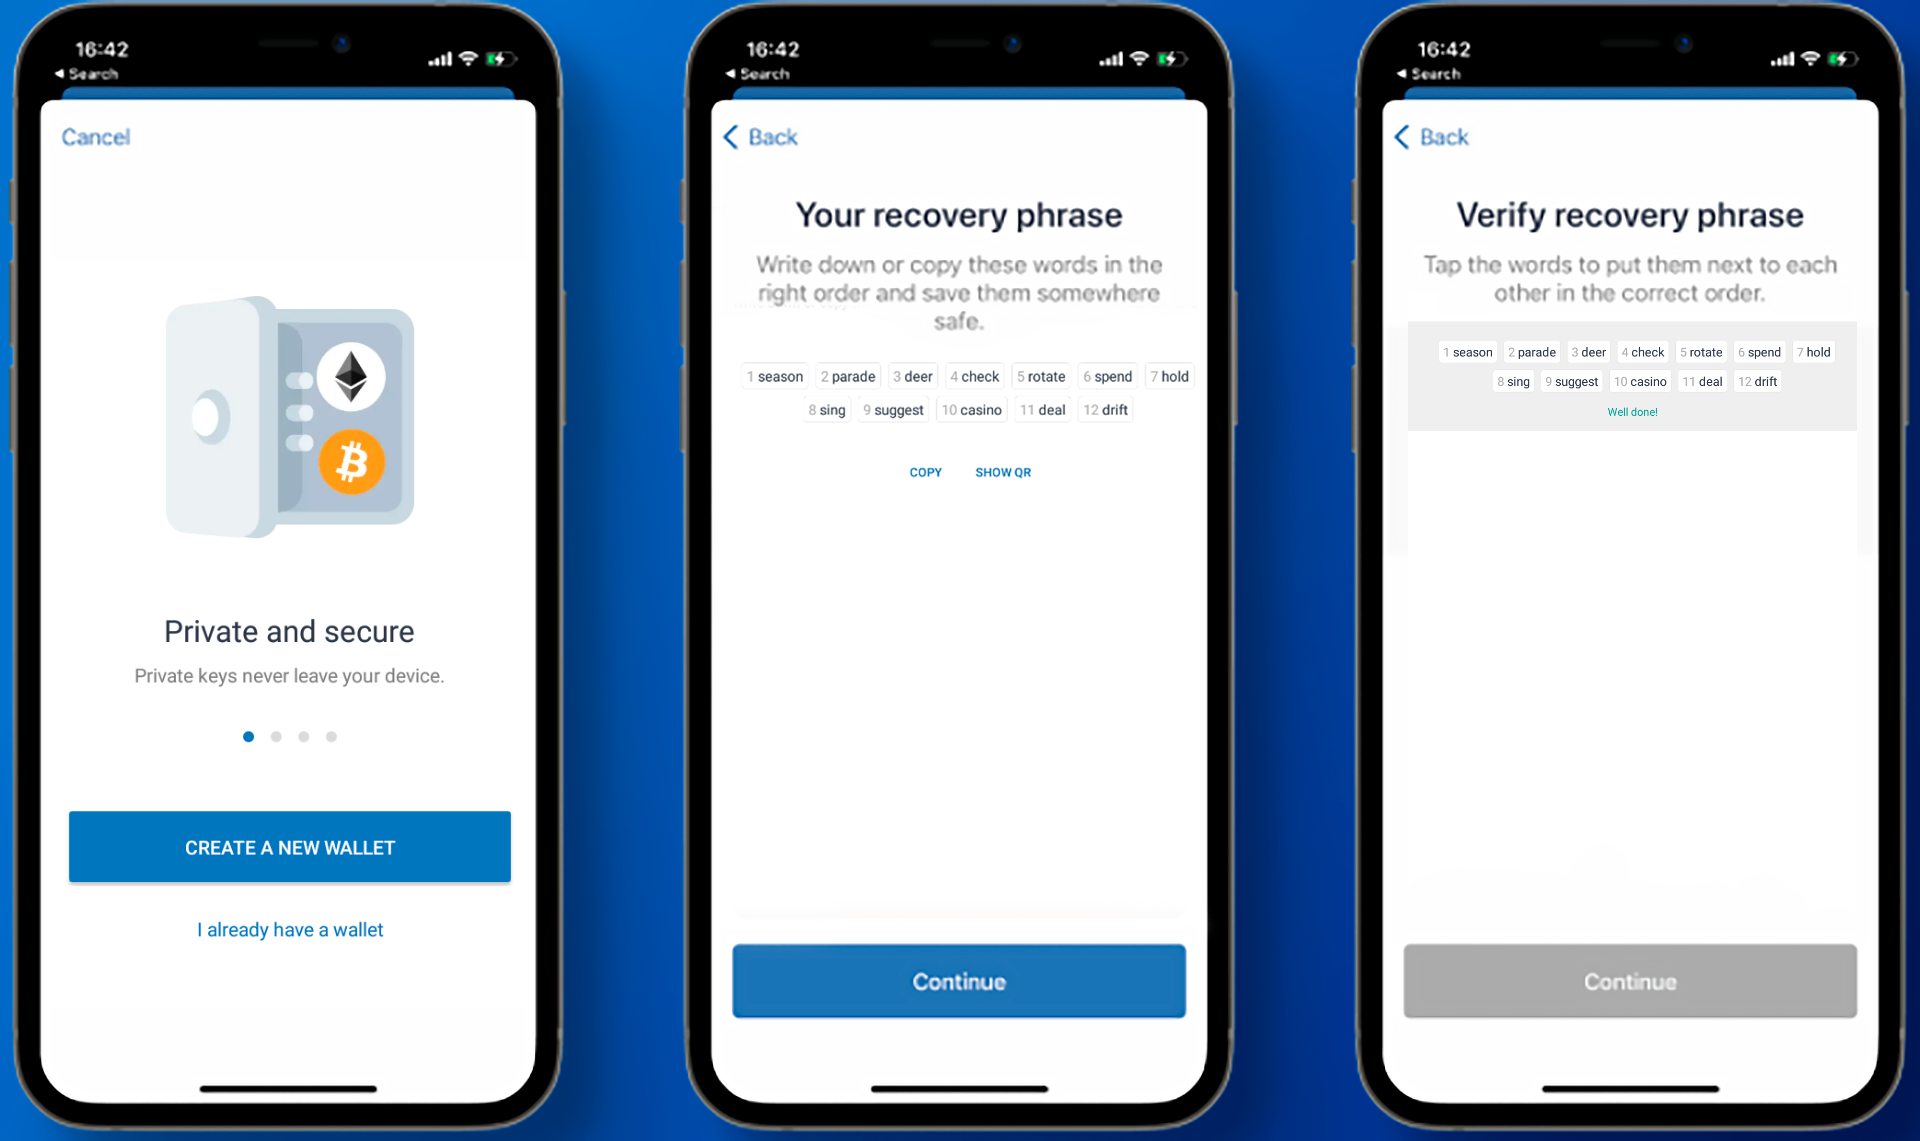Click CREATE A NEW WALLET button
The height and width of the screenshot is (1141, 1920).
coord(291,848)
